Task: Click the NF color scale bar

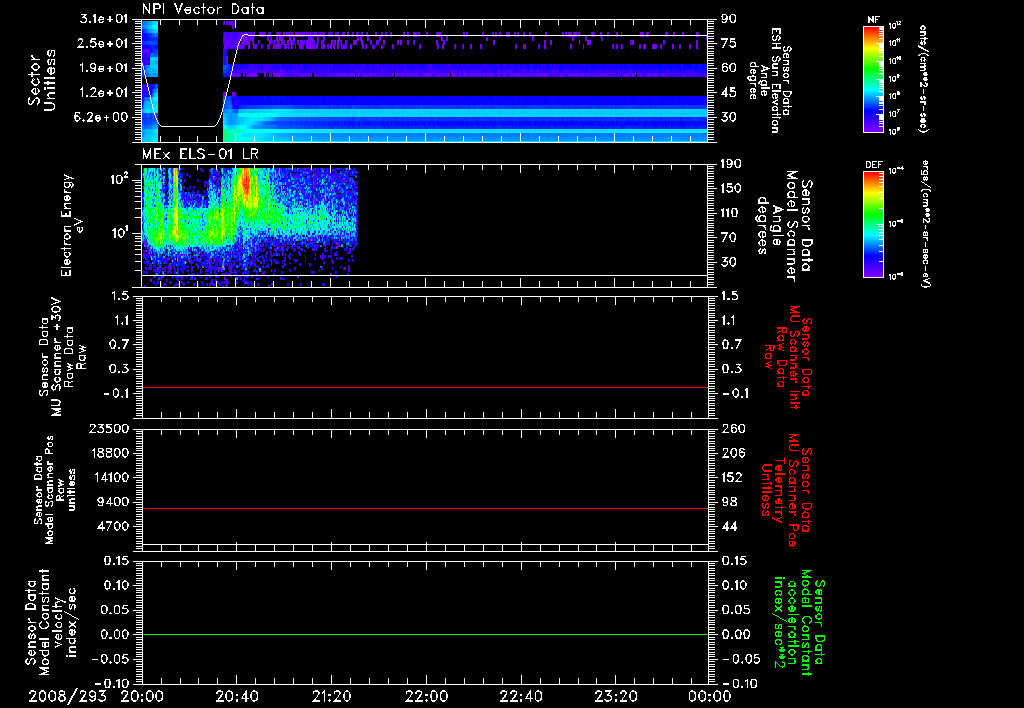Action: coord(873,78)
